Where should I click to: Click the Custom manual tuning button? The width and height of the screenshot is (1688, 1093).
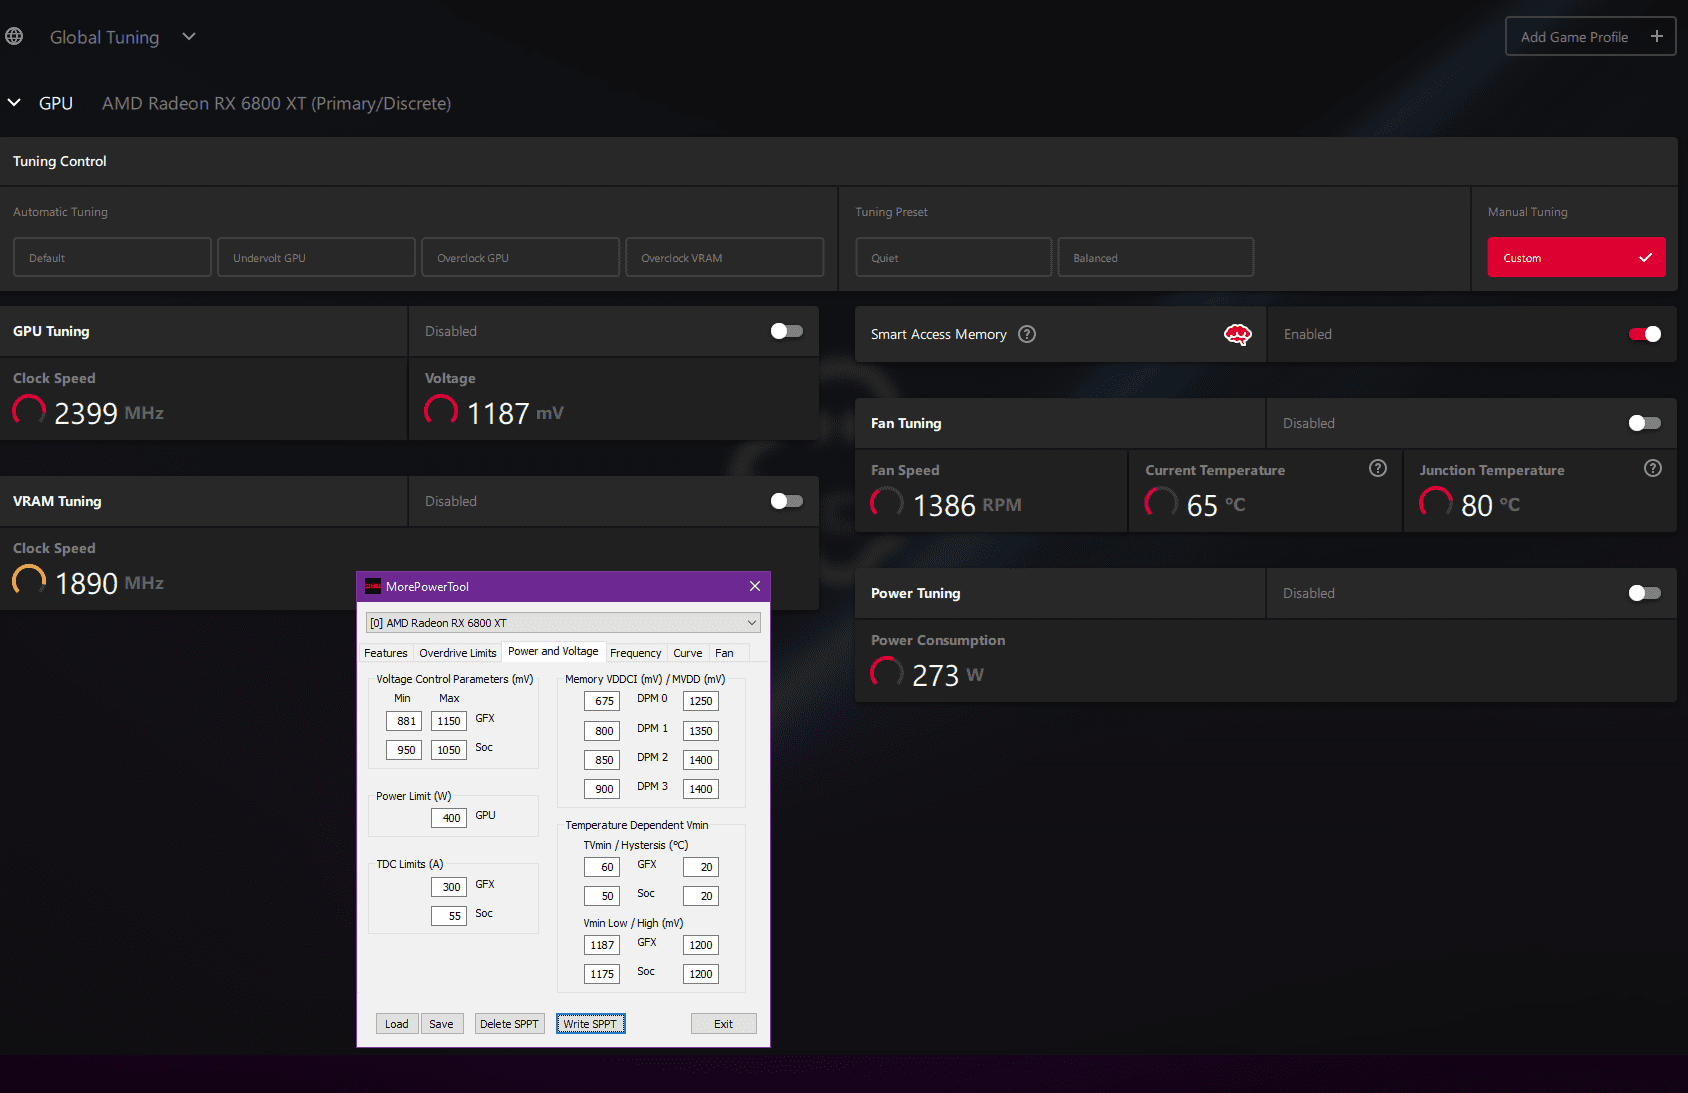(1576, 257)
